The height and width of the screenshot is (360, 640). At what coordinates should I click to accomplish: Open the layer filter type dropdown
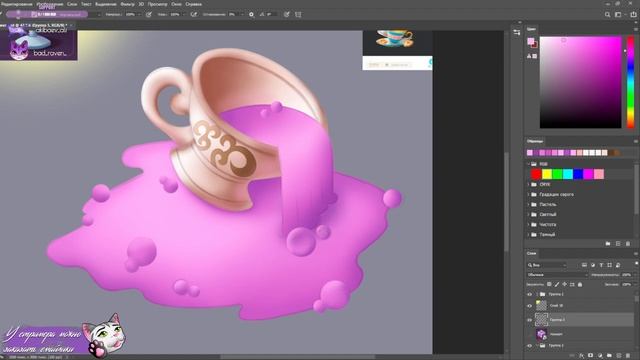[x=547, y=265]
